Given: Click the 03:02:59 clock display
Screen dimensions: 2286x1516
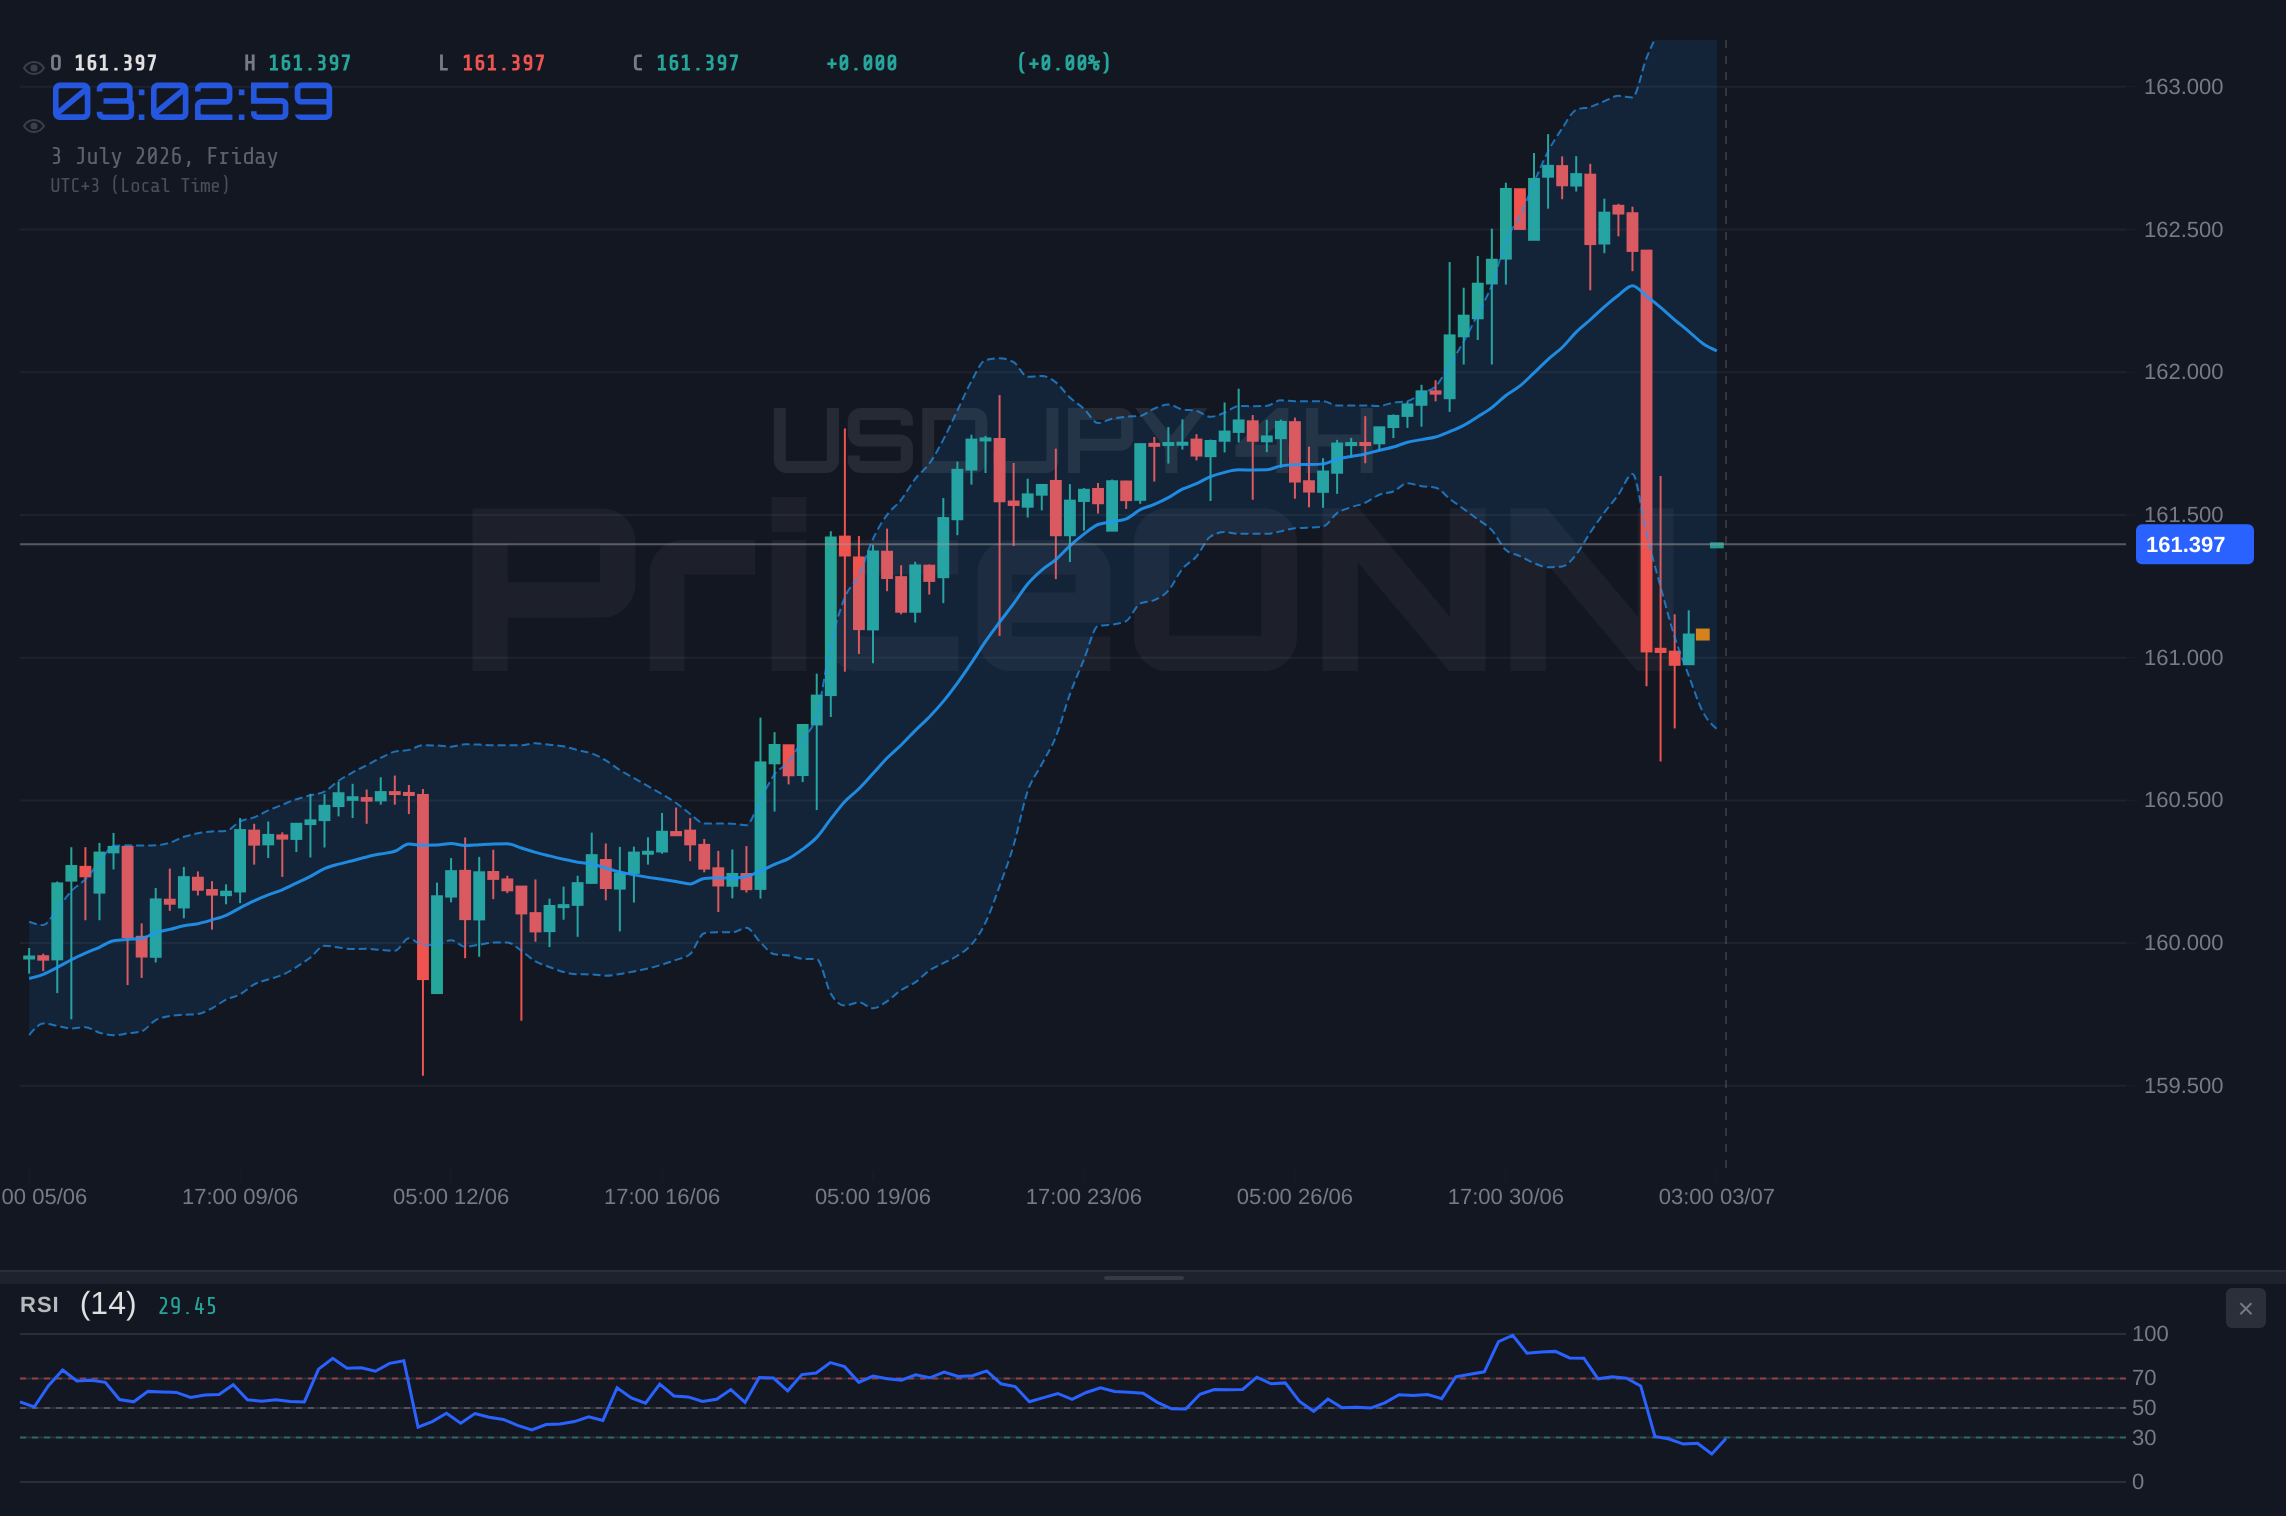Looking at the screenshot, I should coord(192,102).
